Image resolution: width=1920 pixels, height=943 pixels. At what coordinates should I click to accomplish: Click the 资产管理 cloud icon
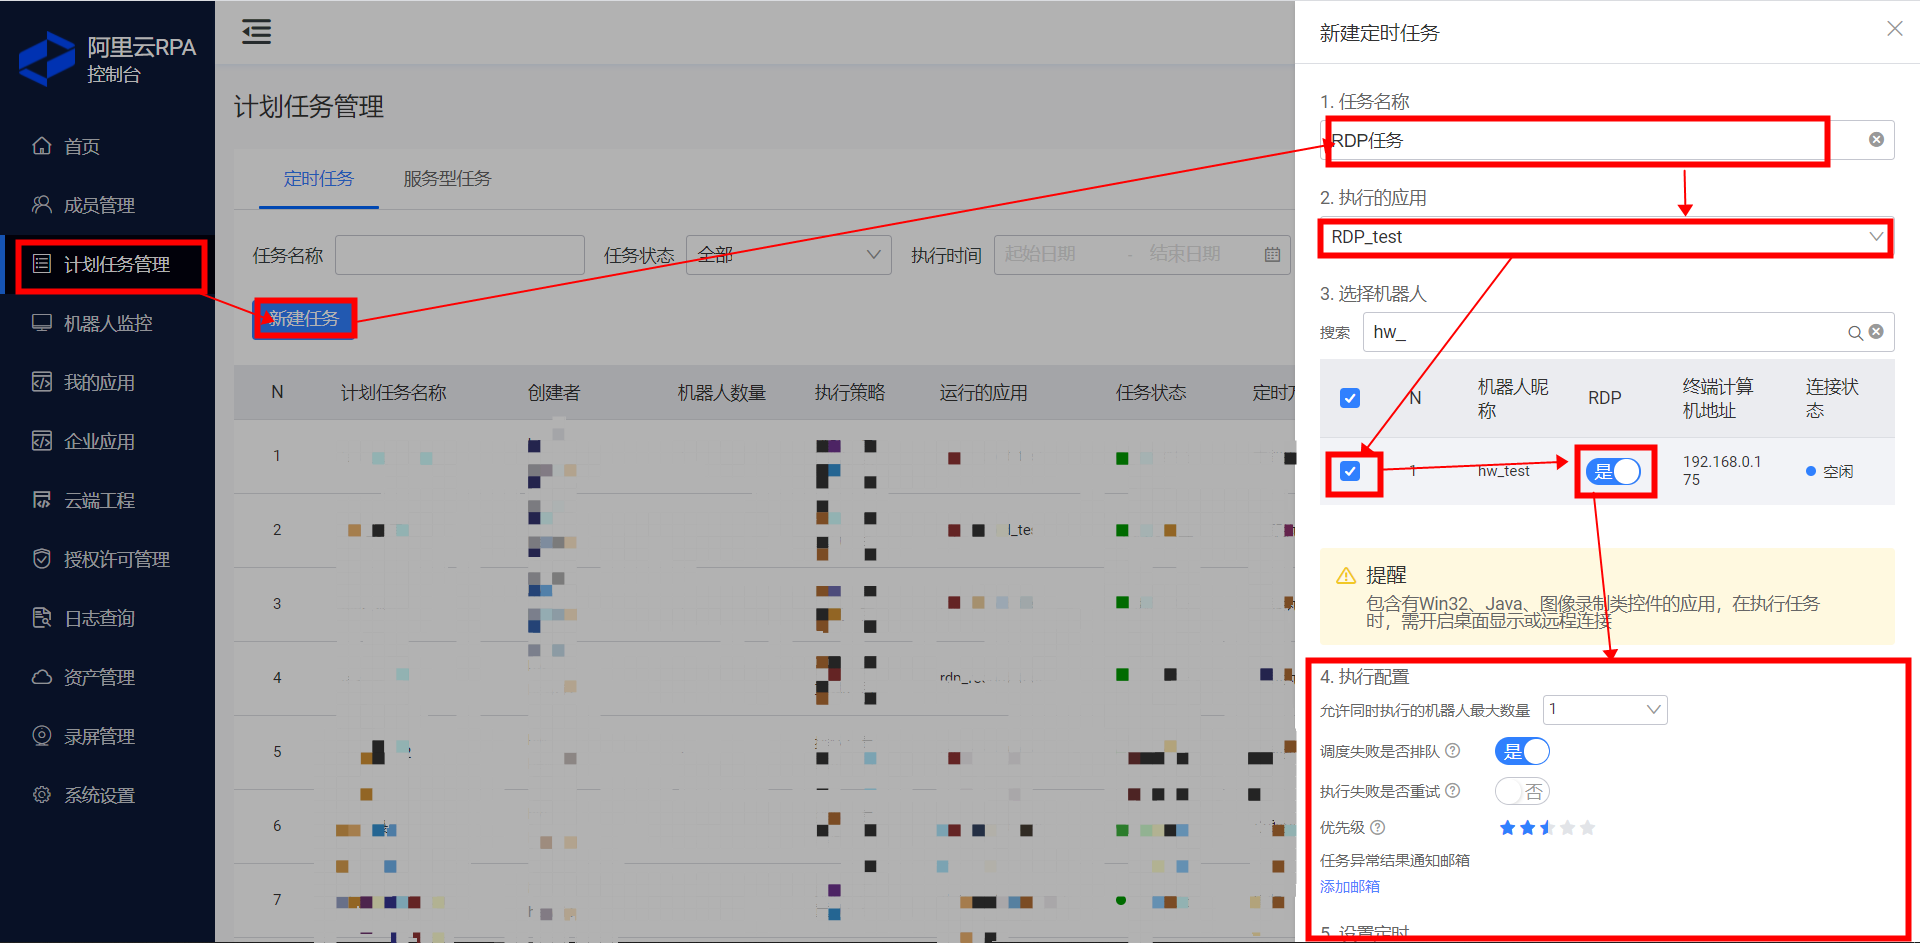tap(42, 677)
